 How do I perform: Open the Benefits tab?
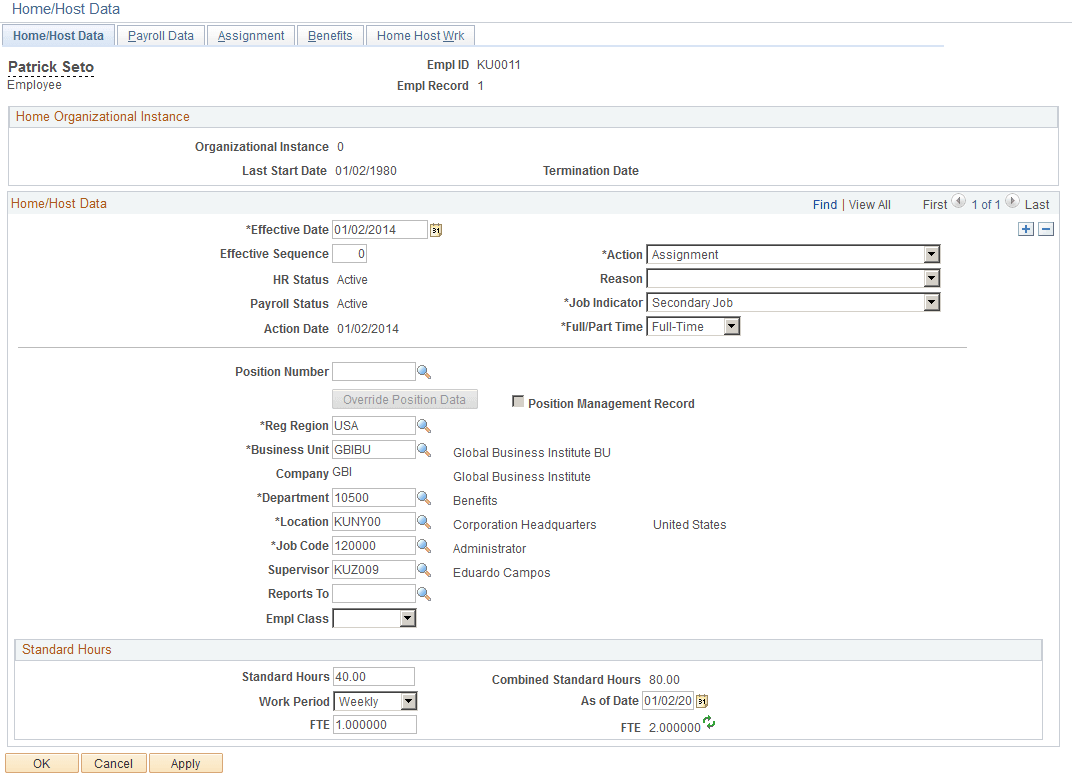(330, 35)
